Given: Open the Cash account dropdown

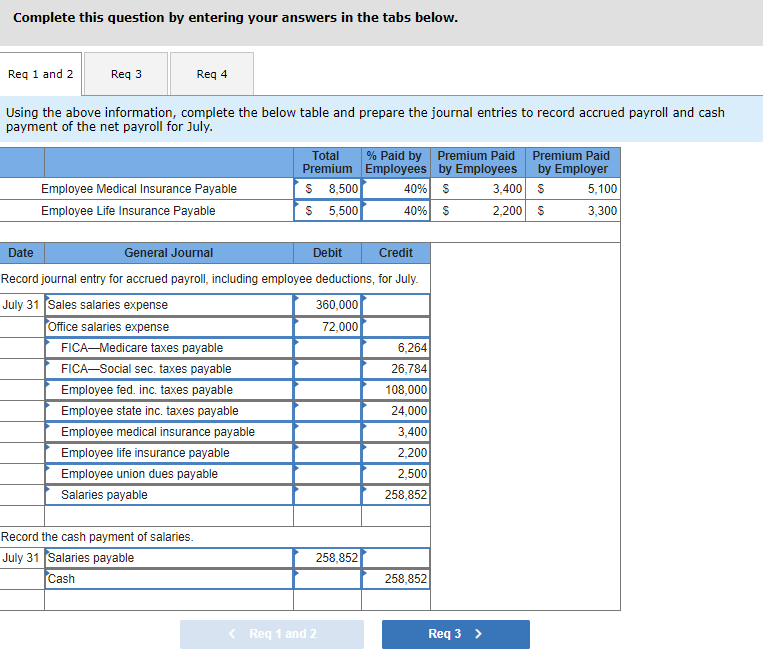Looking at the screenshot, I should coord(169,579).
